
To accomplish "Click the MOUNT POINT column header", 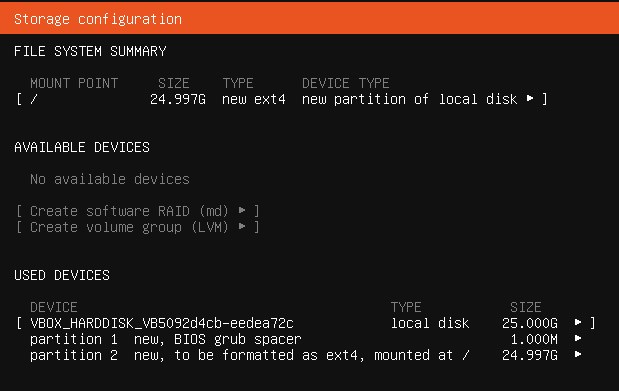I will point(74,83).
